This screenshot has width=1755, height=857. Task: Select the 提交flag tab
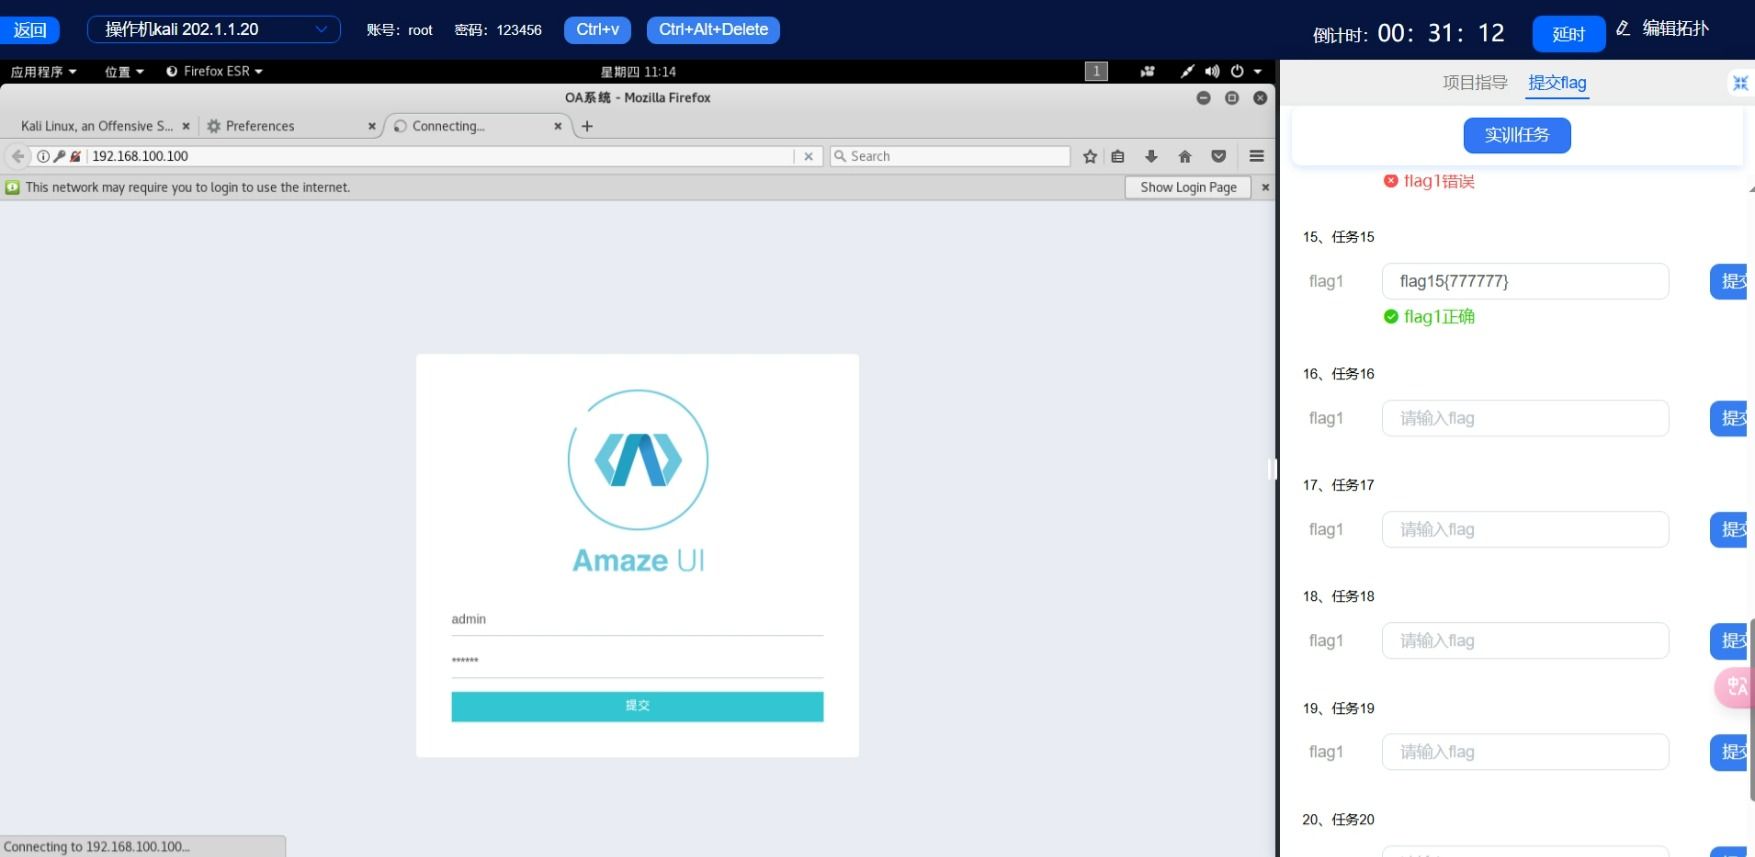click(1557, 83)
